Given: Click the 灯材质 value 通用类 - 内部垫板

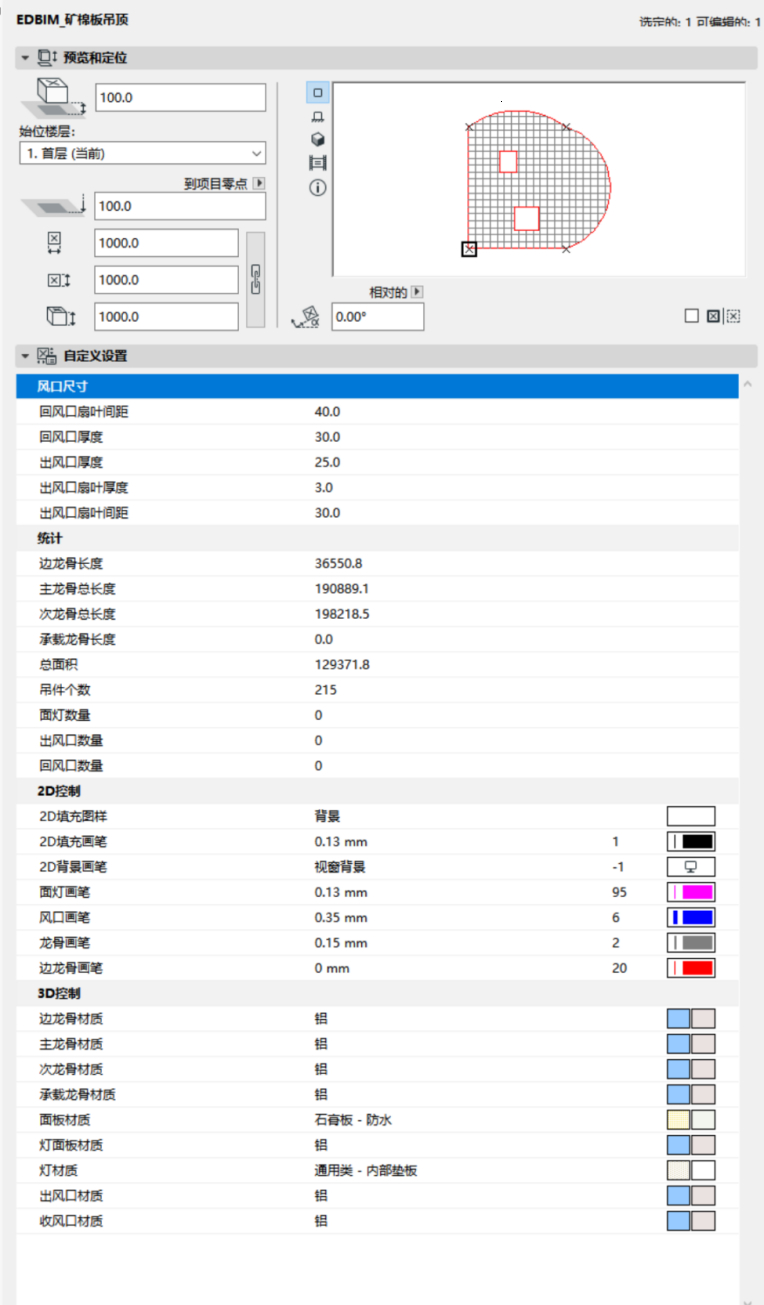Looking at the screenshot, I should coord(366,1170).
